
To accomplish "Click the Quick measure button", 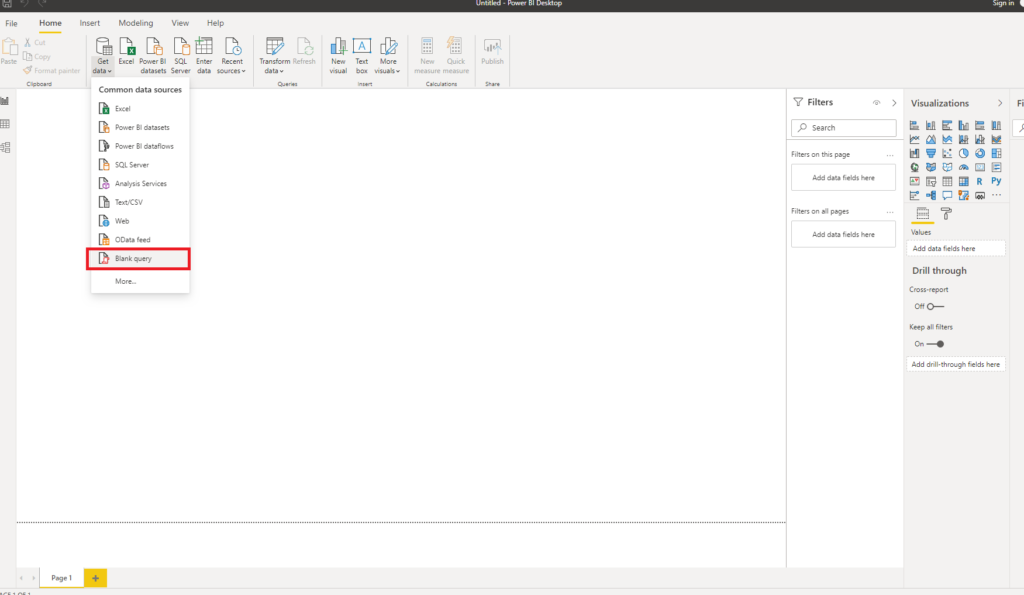I will 456,55.
